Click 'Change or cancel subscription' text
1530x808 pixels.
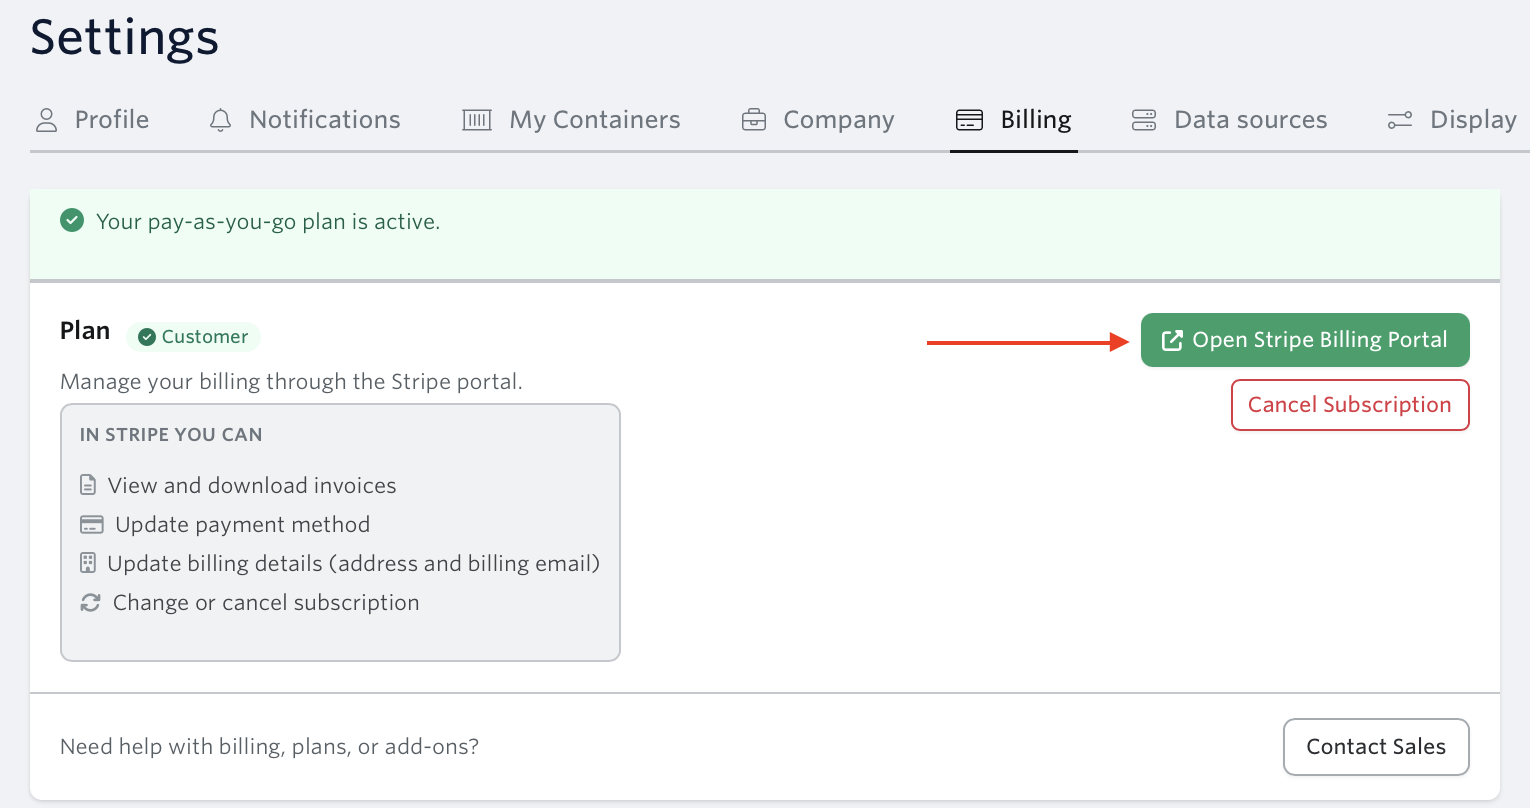[x=266, y=603]
